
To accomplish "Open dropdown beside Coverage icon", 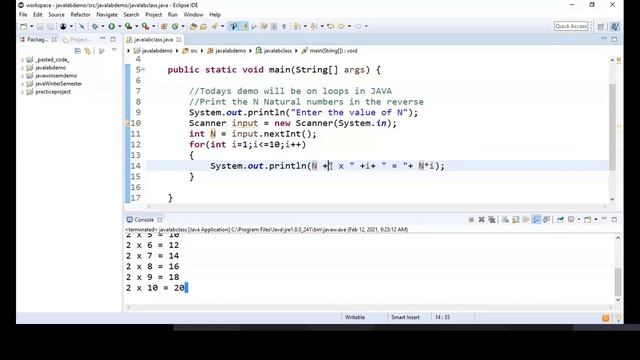I will pyautogui.click(x=136, y=27).
